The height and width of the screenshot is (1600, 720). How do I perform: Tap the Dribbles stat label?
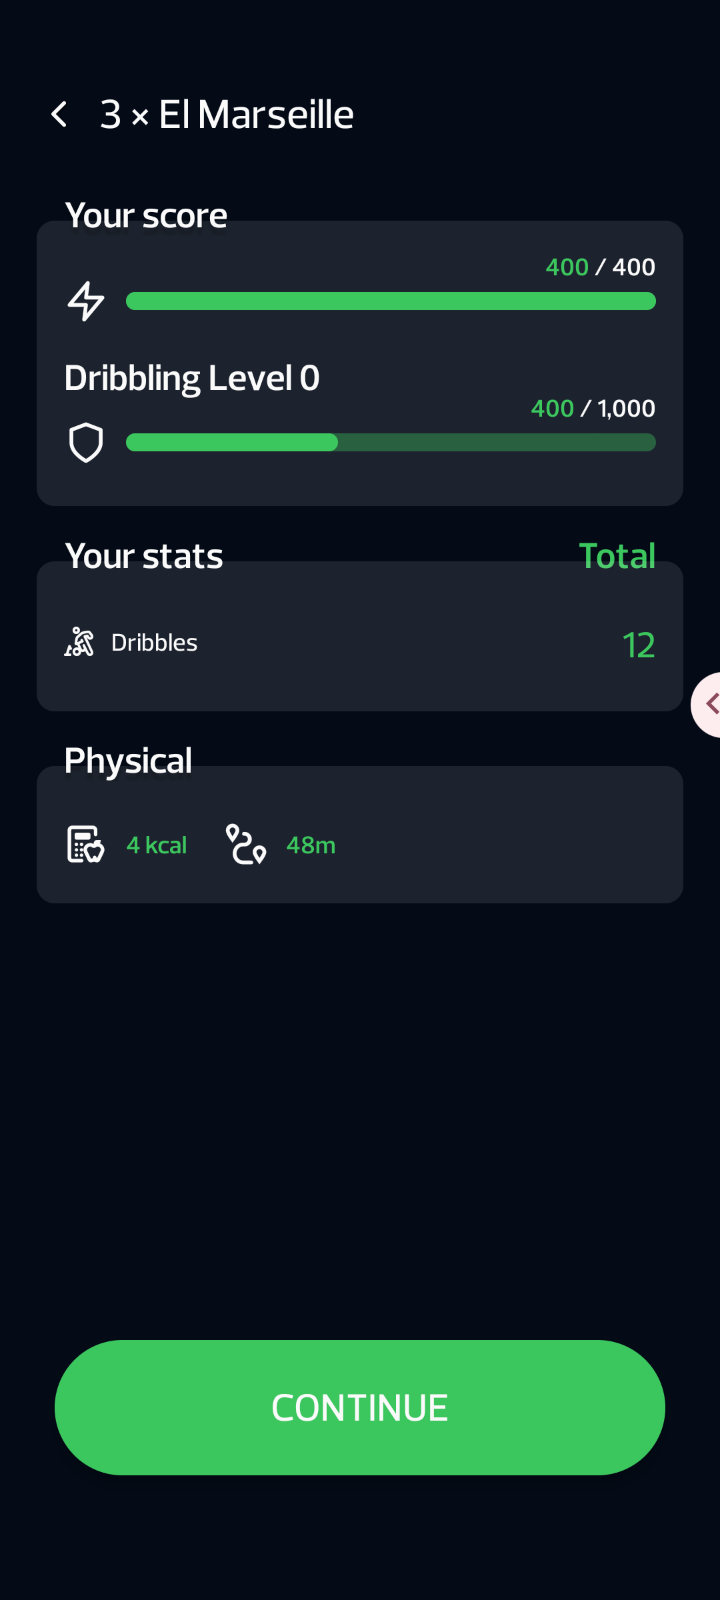click(154, 643)
